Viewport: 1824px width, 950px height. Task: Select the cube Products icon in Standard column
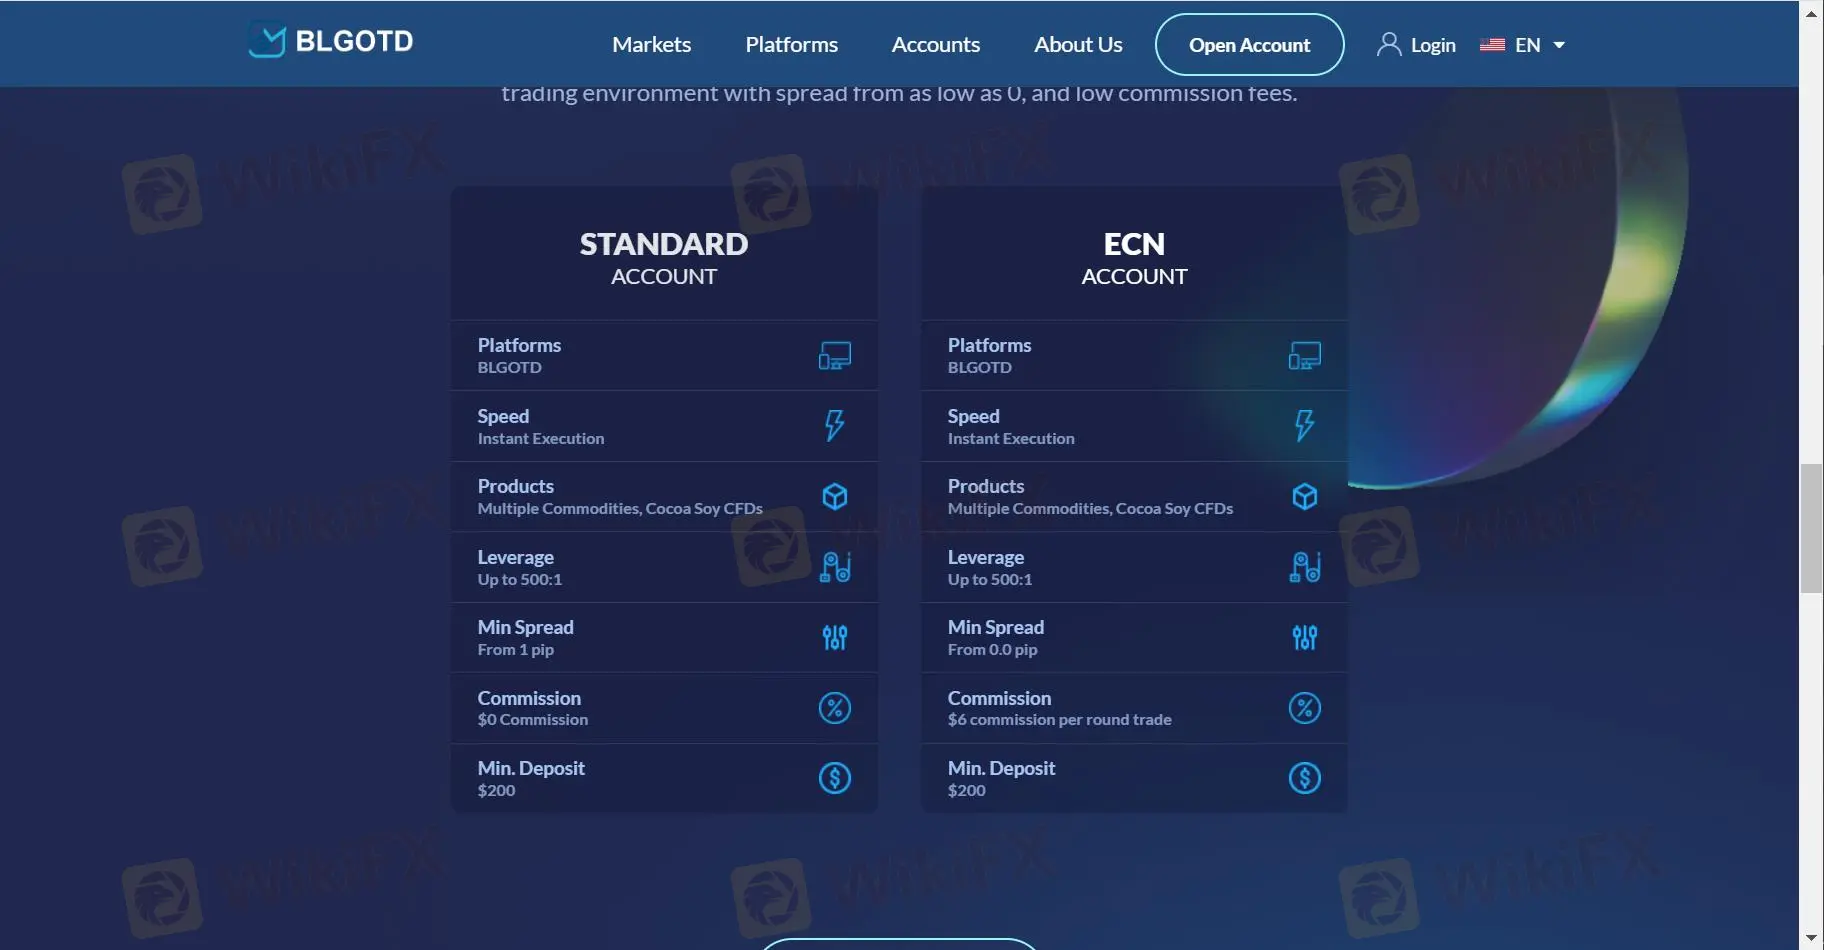834,496
